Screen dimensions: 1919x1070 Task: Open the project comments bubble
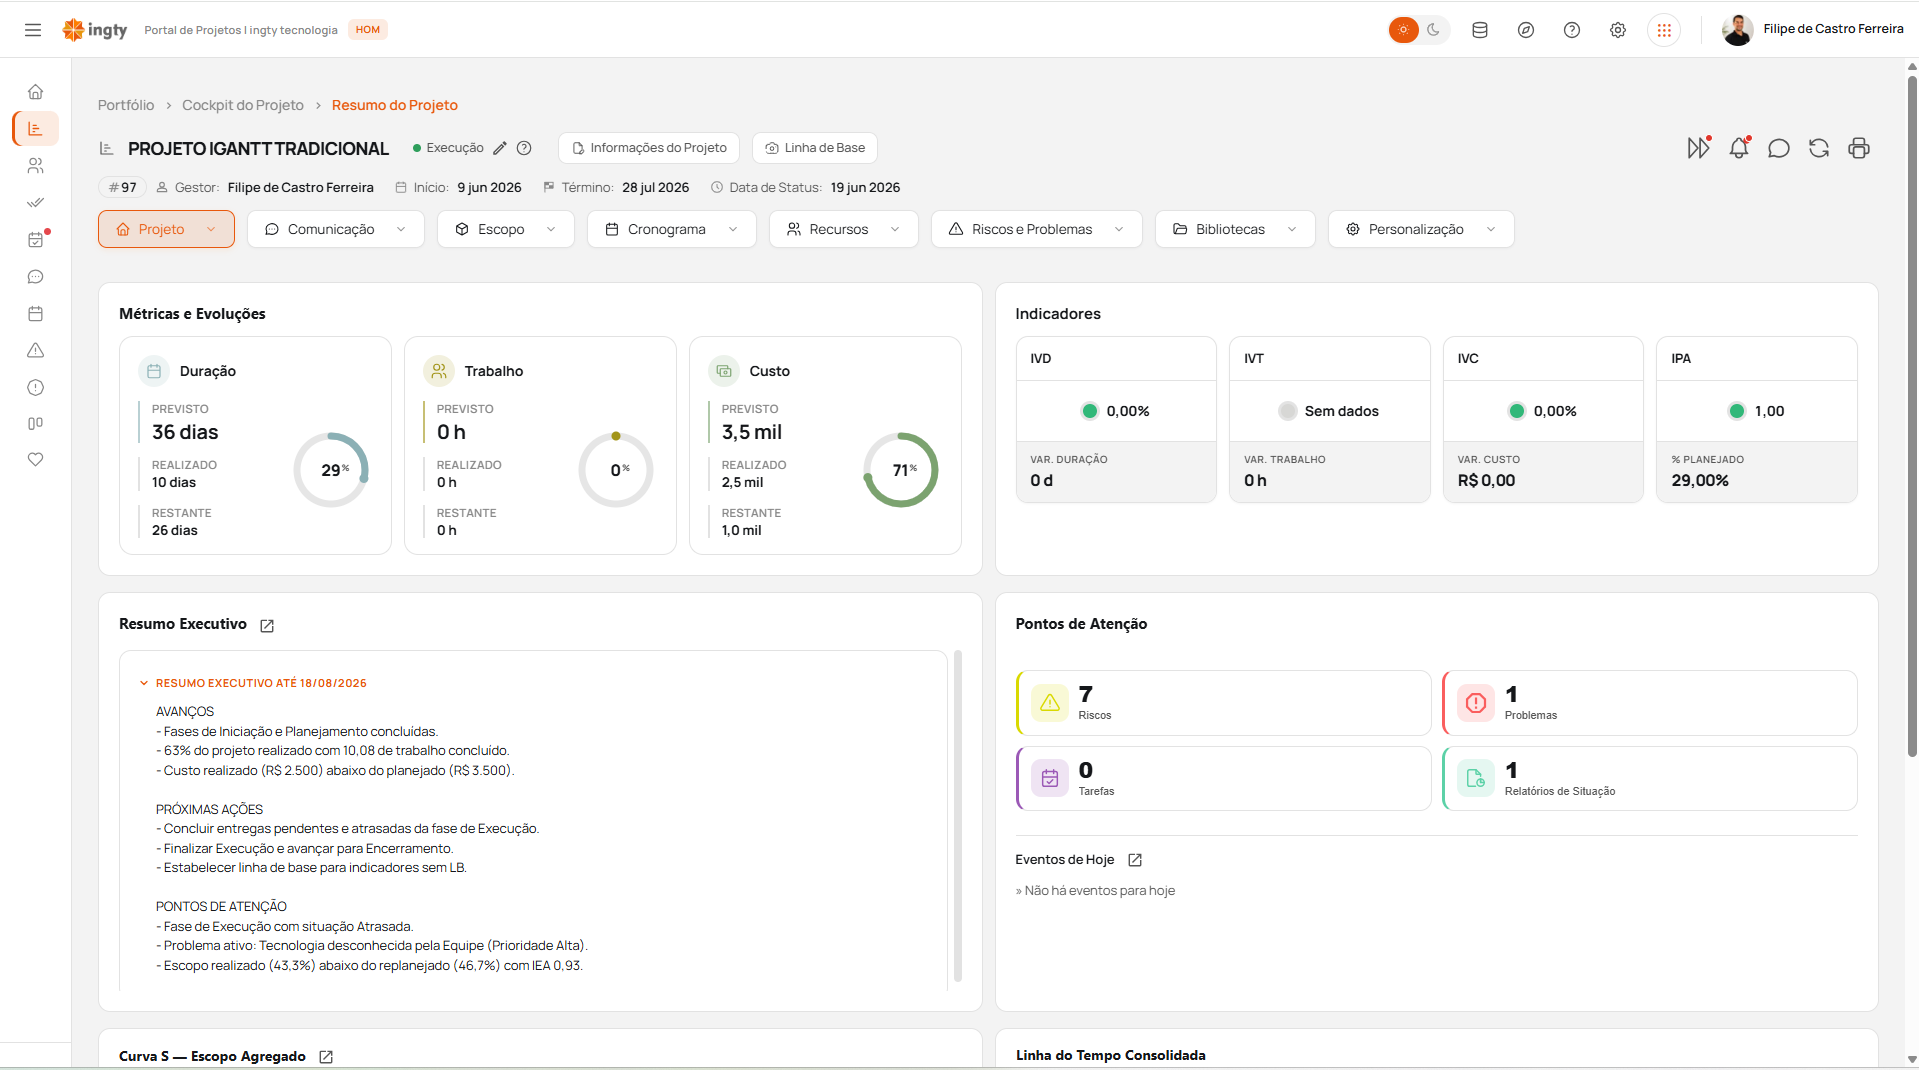1779,148
